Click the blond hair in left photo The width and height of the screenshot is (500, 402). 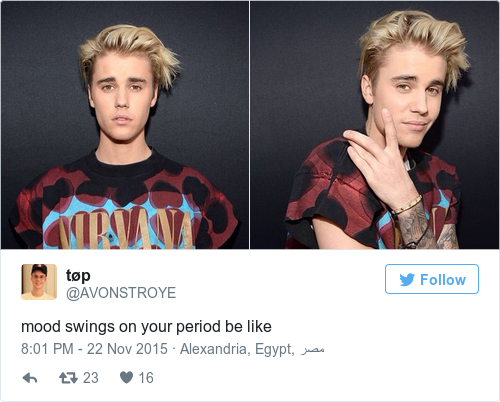pyautogui.click(x=130, y=50)
